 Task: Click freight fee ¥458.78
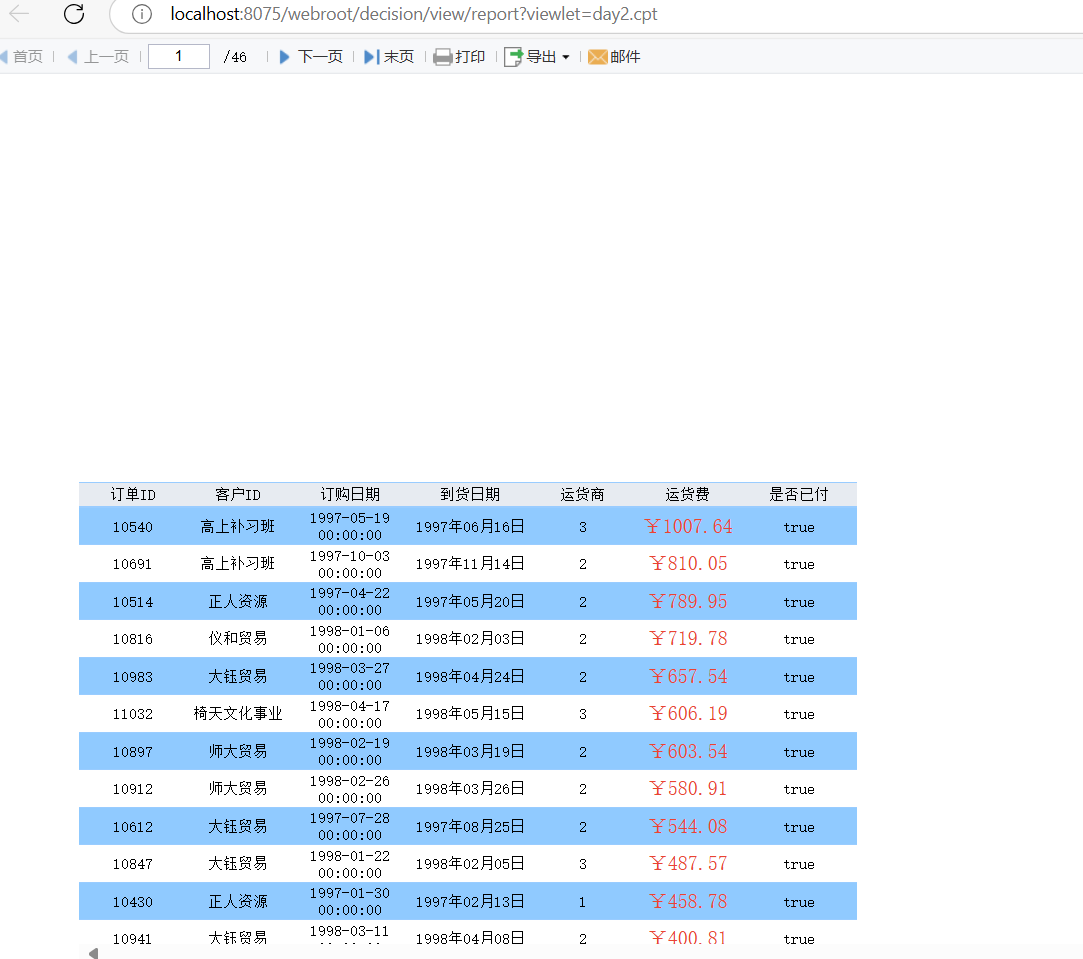(x=688, y=901)
